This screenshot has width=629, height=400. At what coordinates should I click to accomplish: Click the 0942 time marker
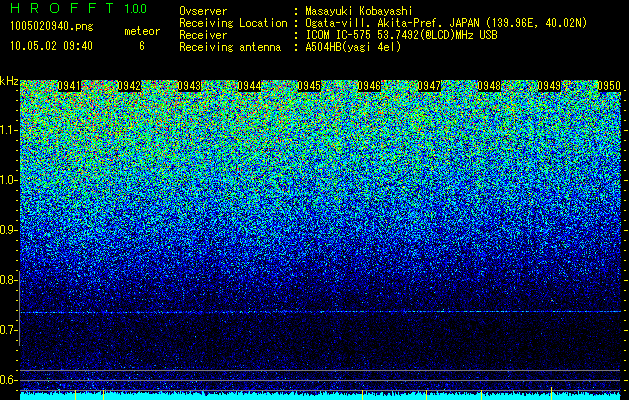pos(129,86)
